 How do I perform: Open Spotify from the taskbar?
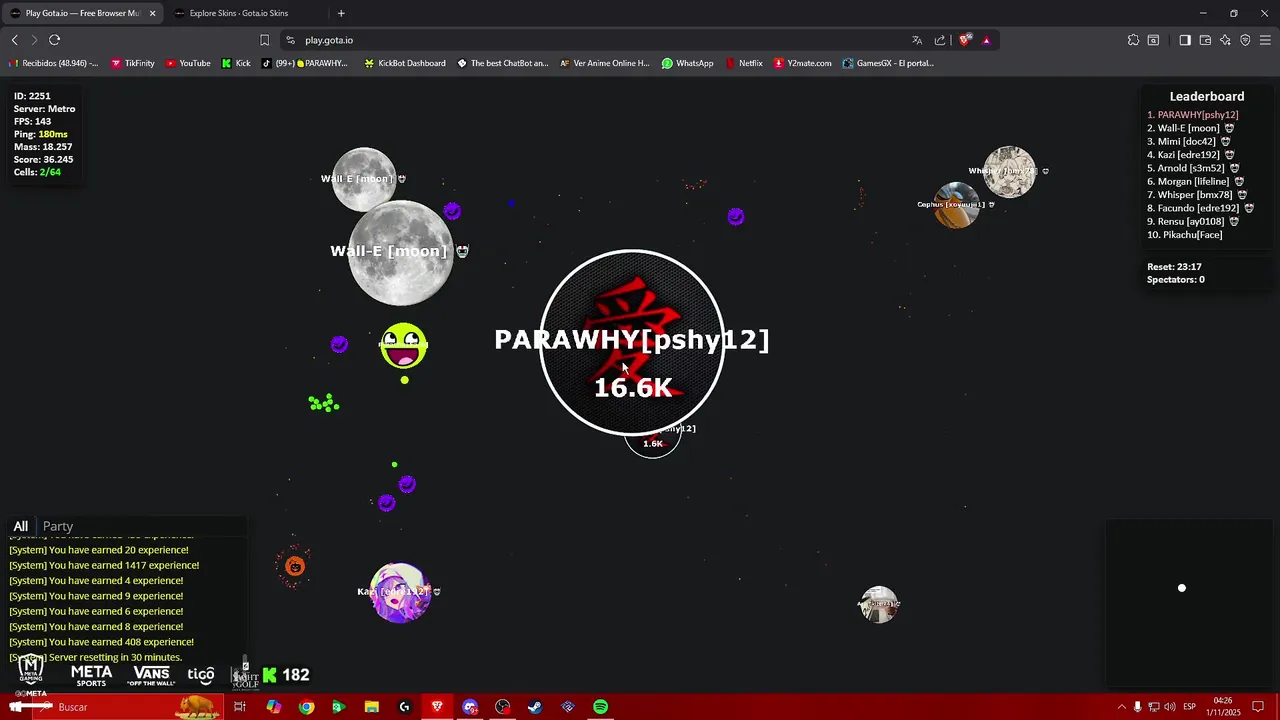(x=600, y=707)
